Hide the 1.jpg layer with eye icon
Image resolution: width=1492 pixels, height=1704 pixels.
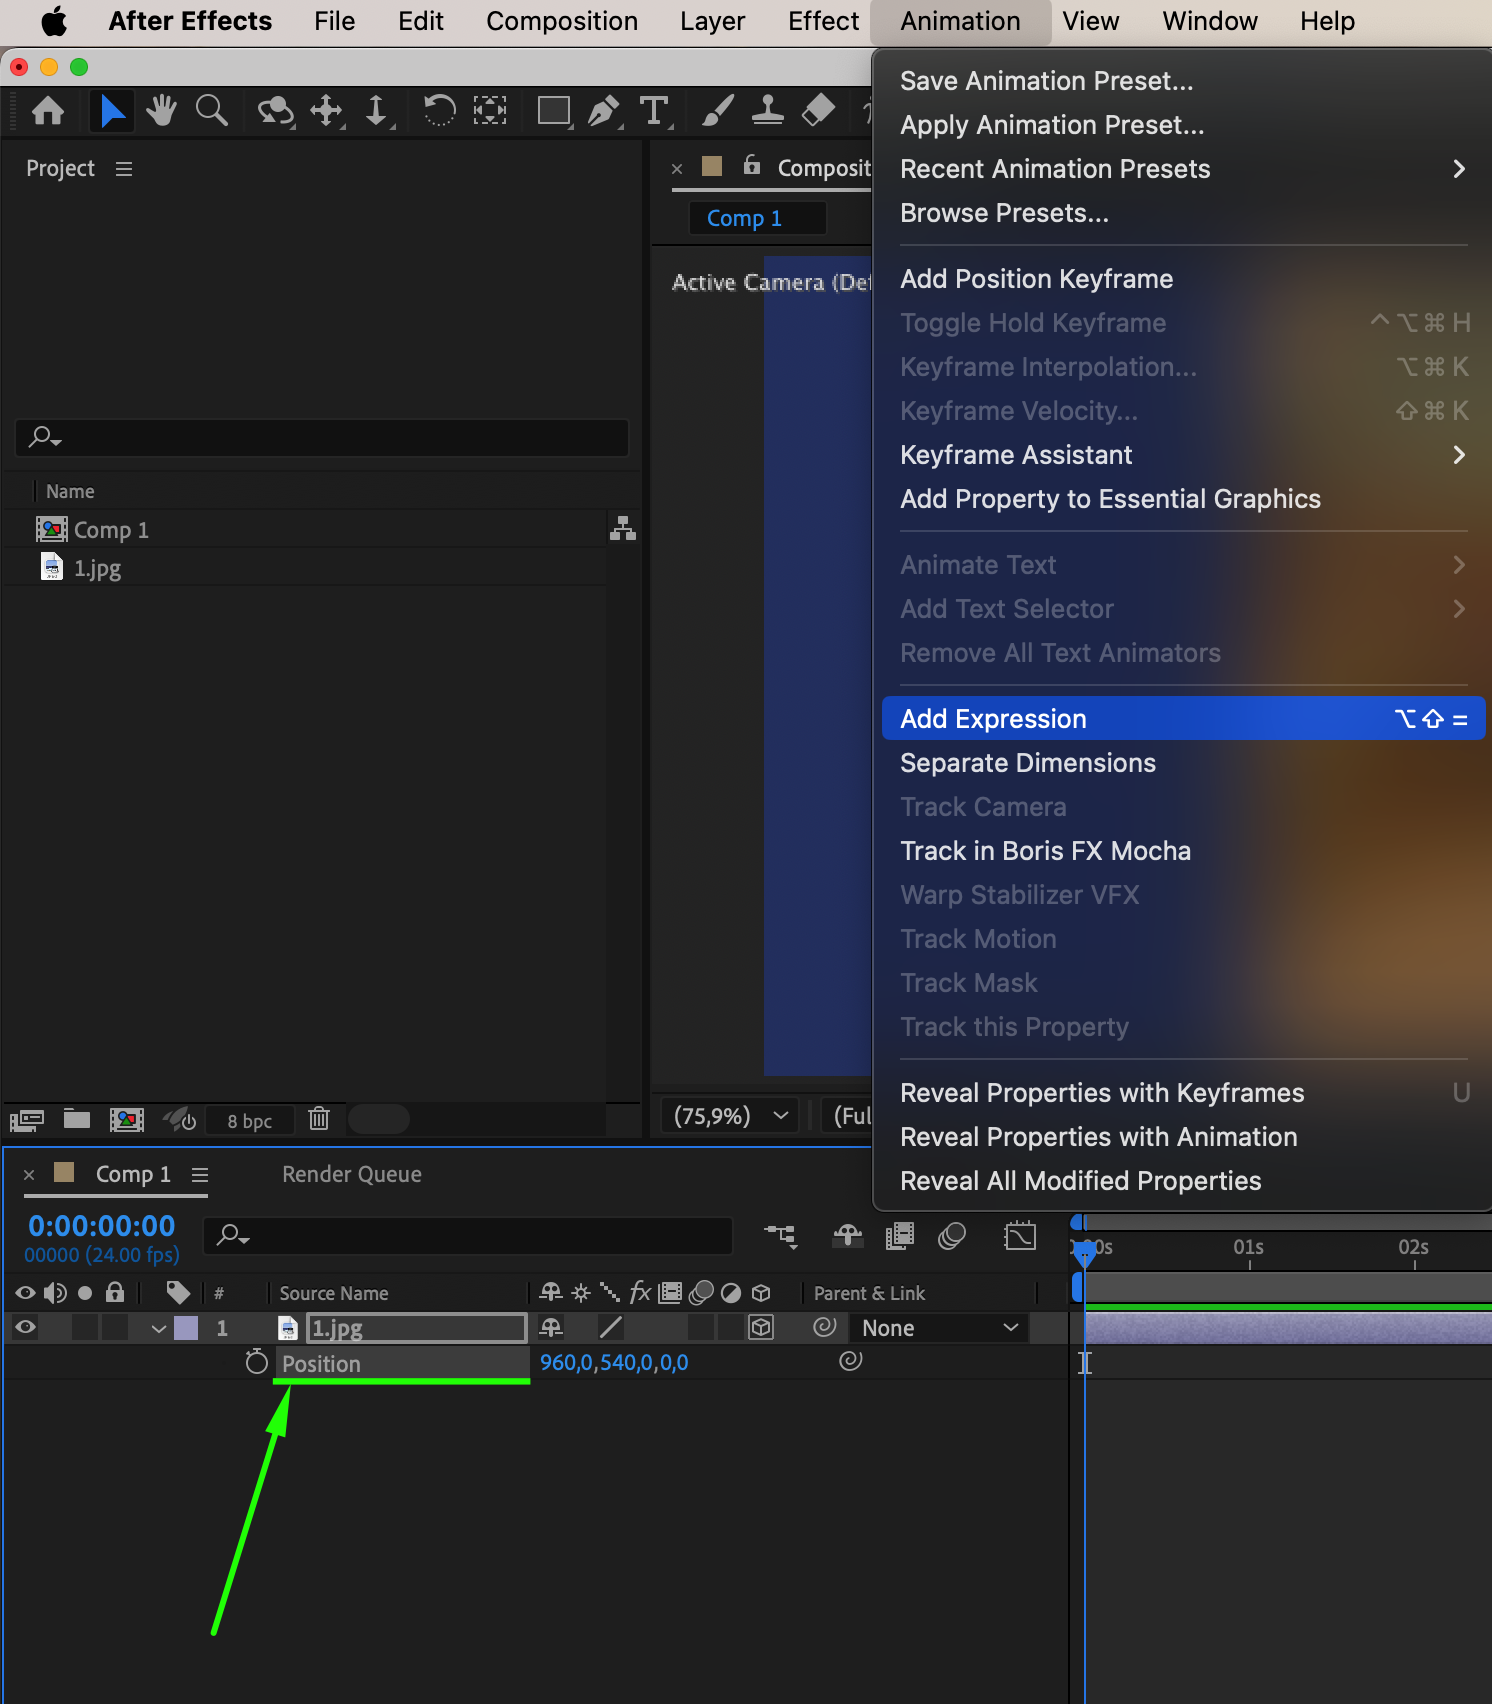pos(26,1327)
